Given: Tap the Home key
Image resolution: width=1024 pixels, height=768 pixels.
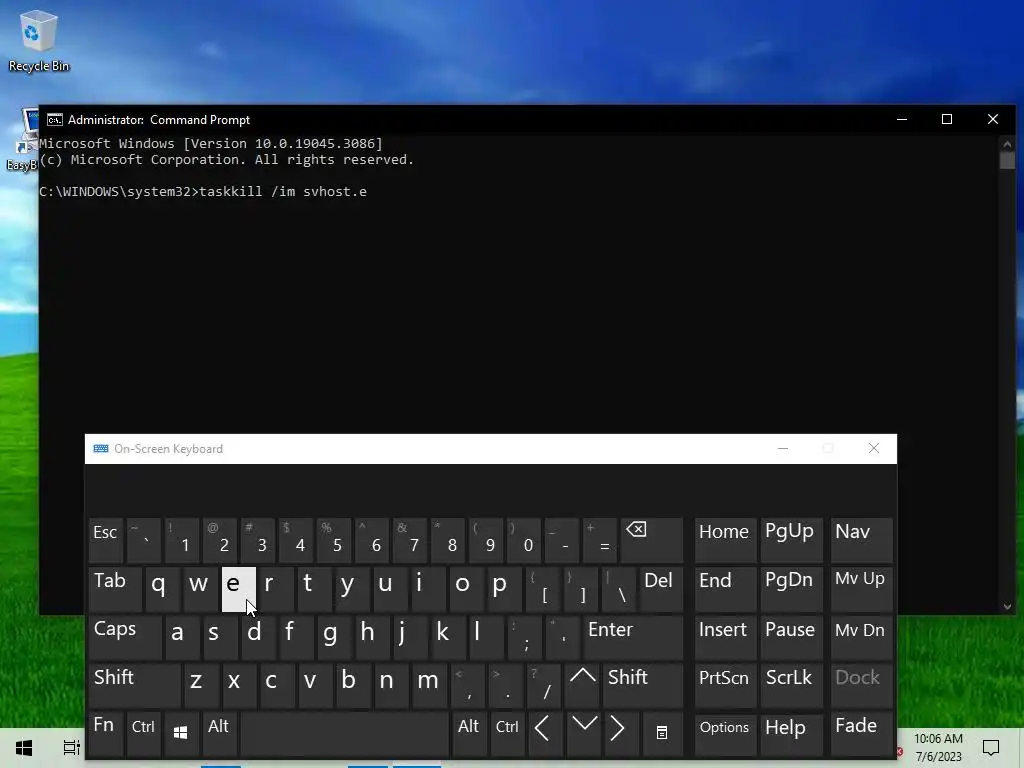Looking at the screenshot, I should coord(725,540).
